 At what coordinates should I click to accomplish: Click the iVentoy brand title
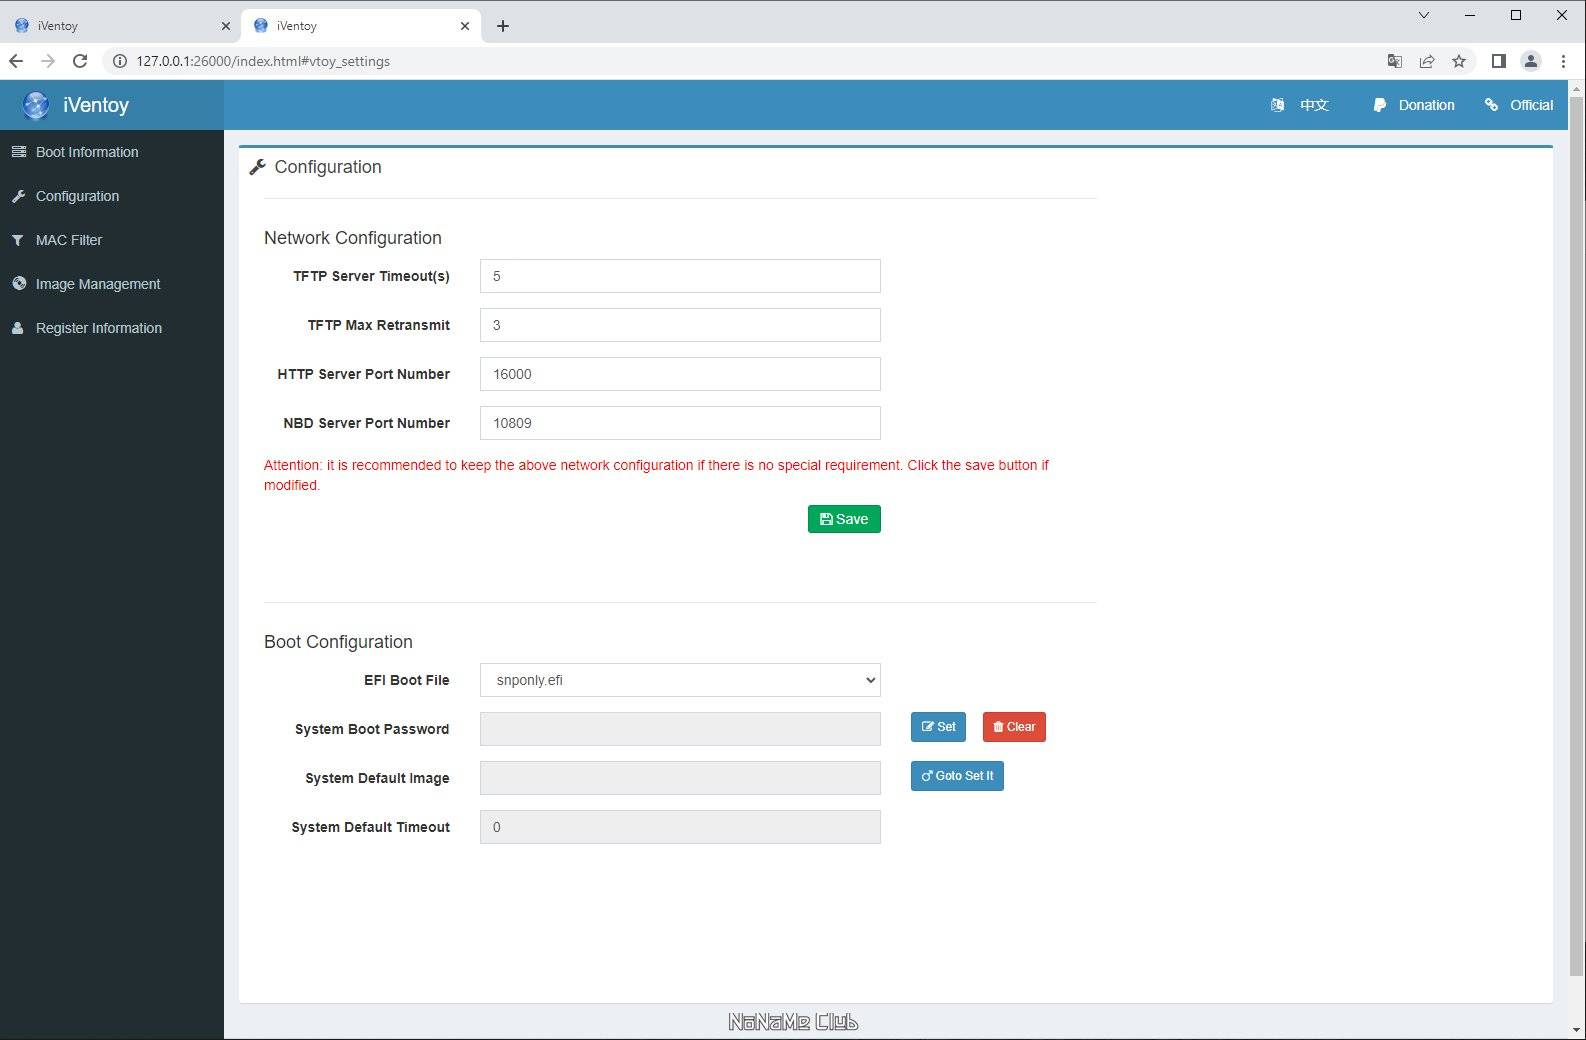pyautogui.click(x=96, y=105)
